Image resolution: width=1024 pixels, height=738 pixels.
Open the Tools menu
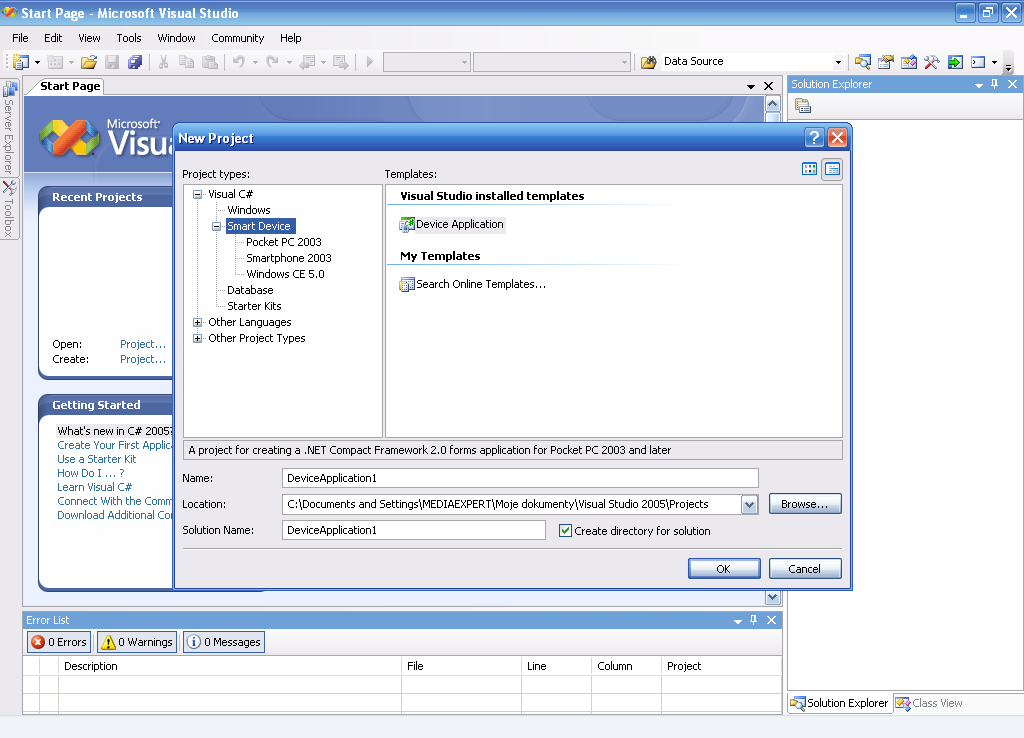coord(129,38)
